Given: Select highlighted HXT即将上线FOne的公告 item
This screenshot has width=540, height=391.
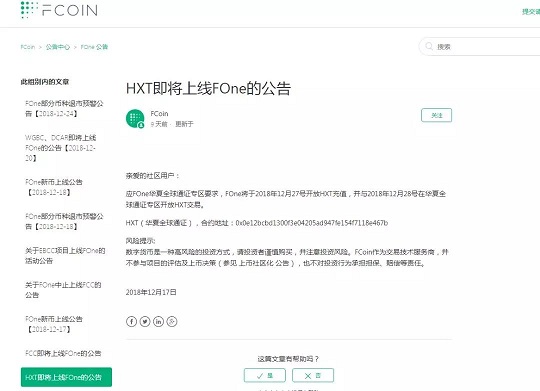Looking at the screenshot, I should coord(66,377).
